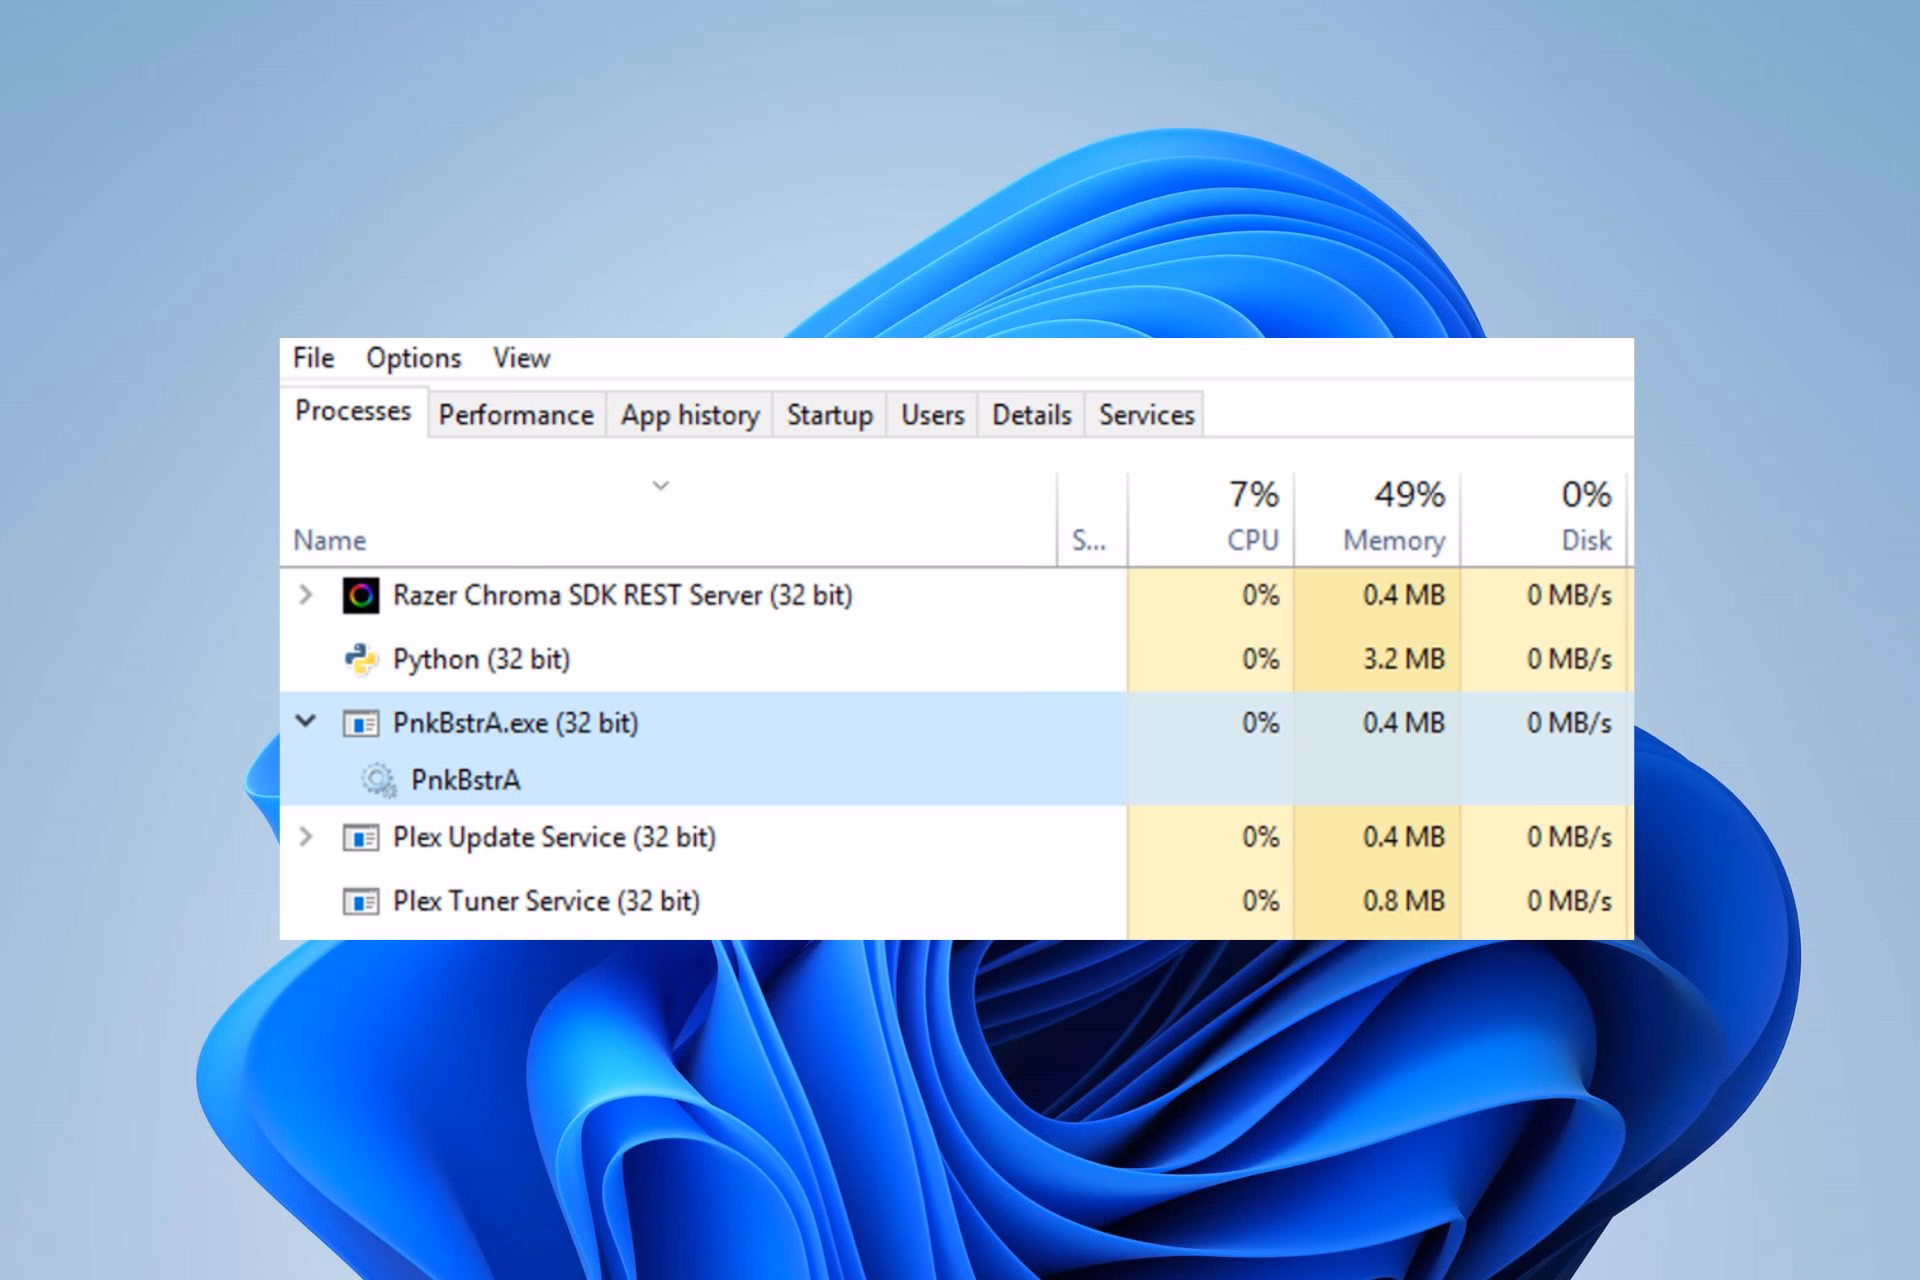Click the Plex Tuner Service icon
The width and height of the screenshot is (1920, 1280).
(360, 901)
